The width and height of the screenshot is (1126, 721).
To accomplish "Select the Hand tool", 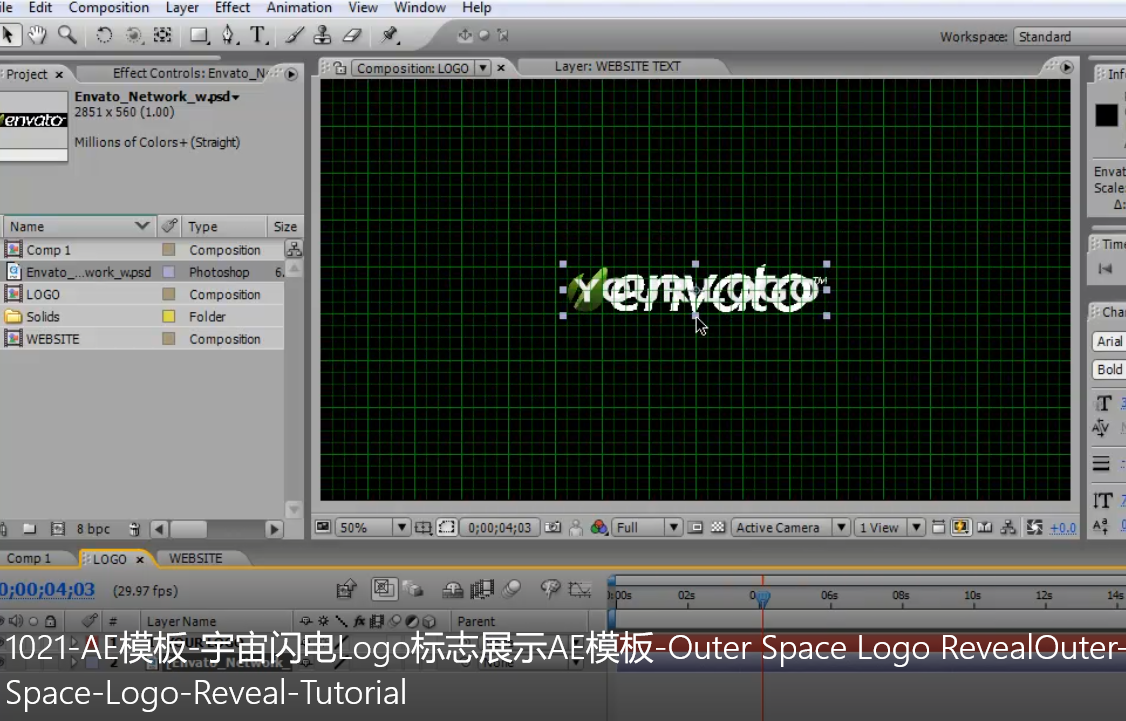I will (x=37, y=34).
